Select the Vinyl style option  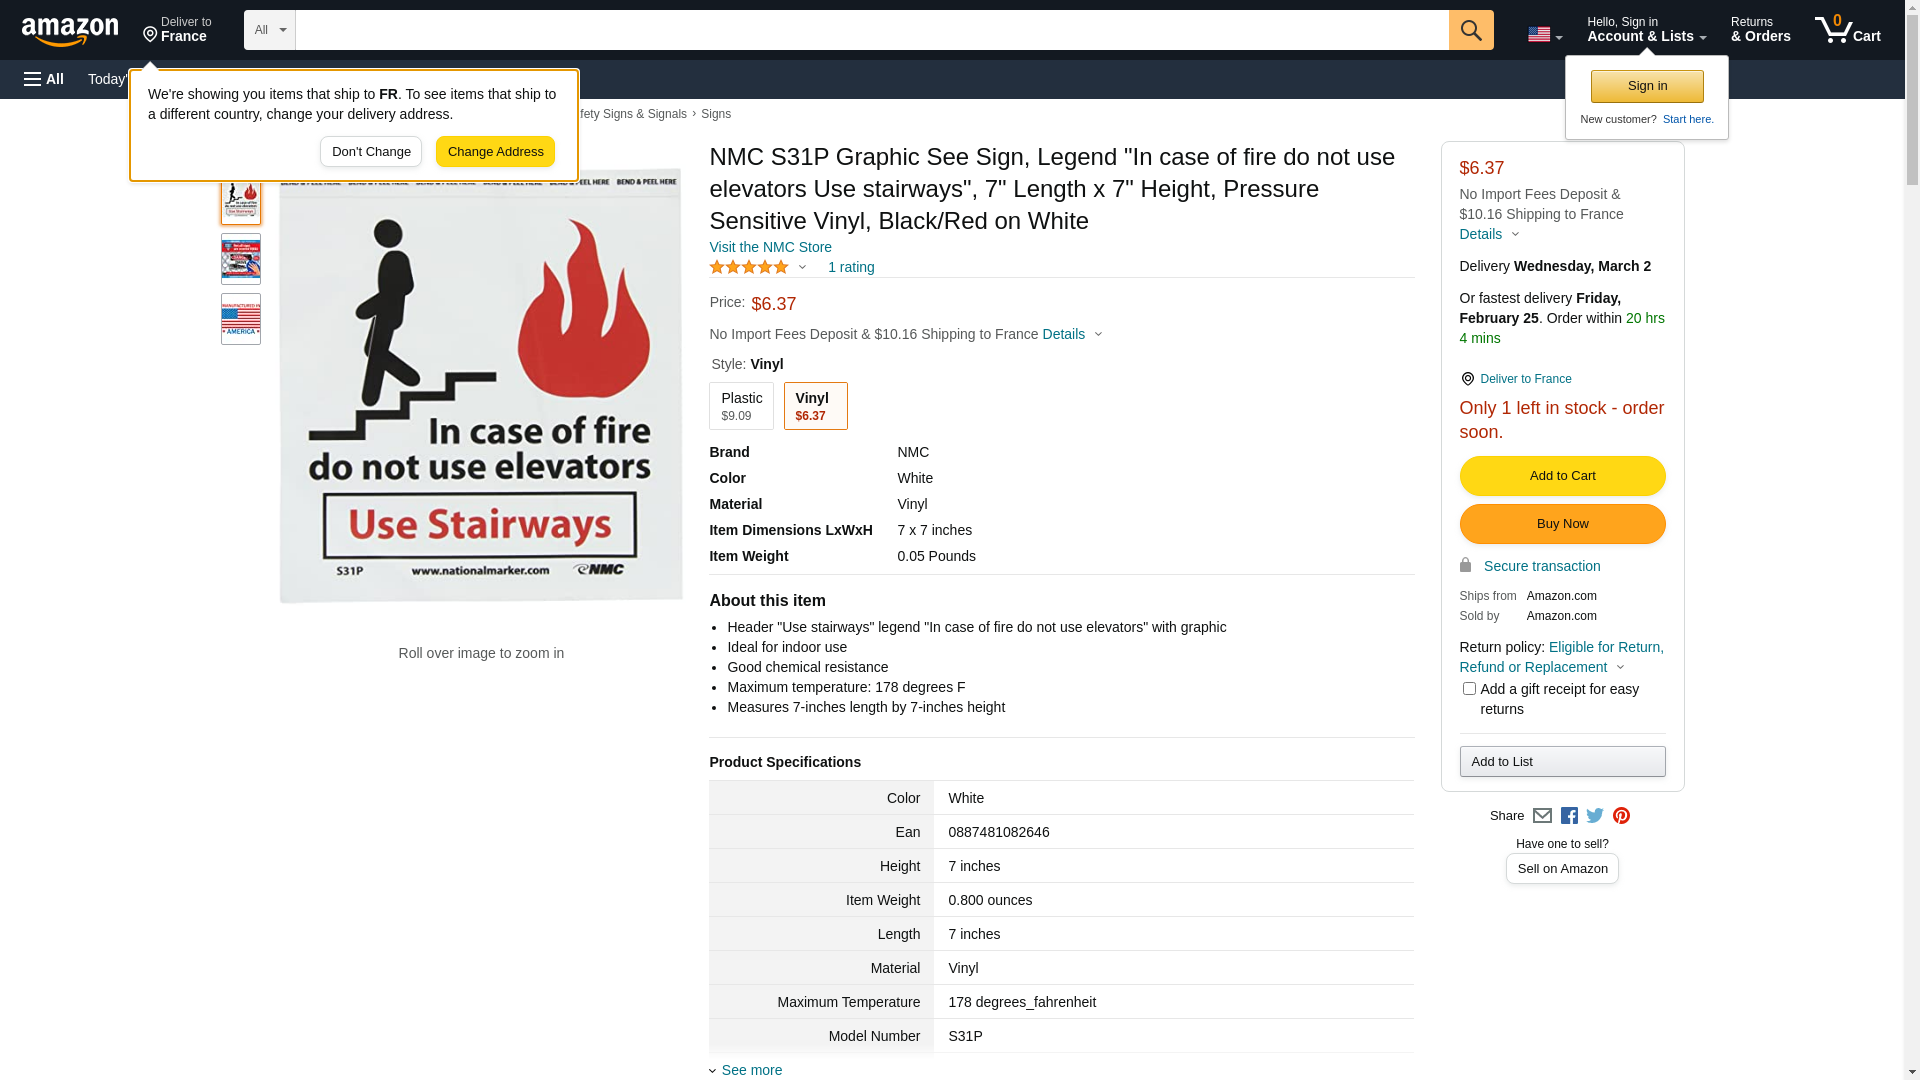click(x=815, y=406)
